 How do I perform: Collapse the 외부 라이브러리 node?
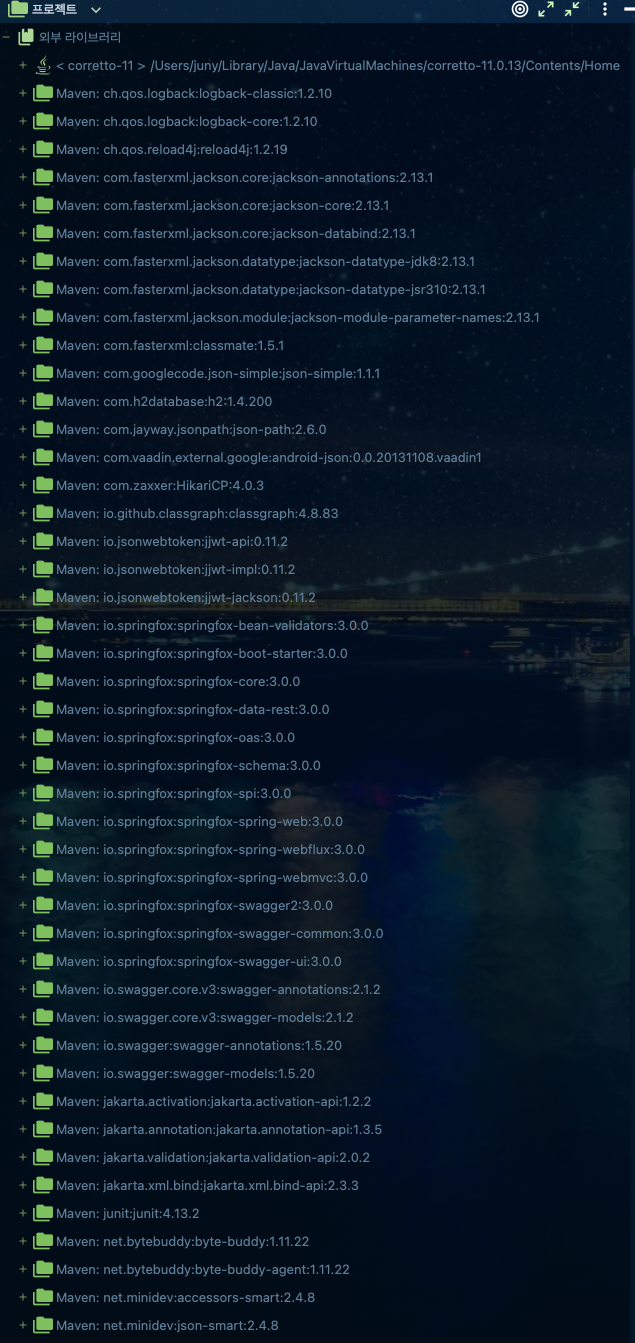(x=5, y=37)
